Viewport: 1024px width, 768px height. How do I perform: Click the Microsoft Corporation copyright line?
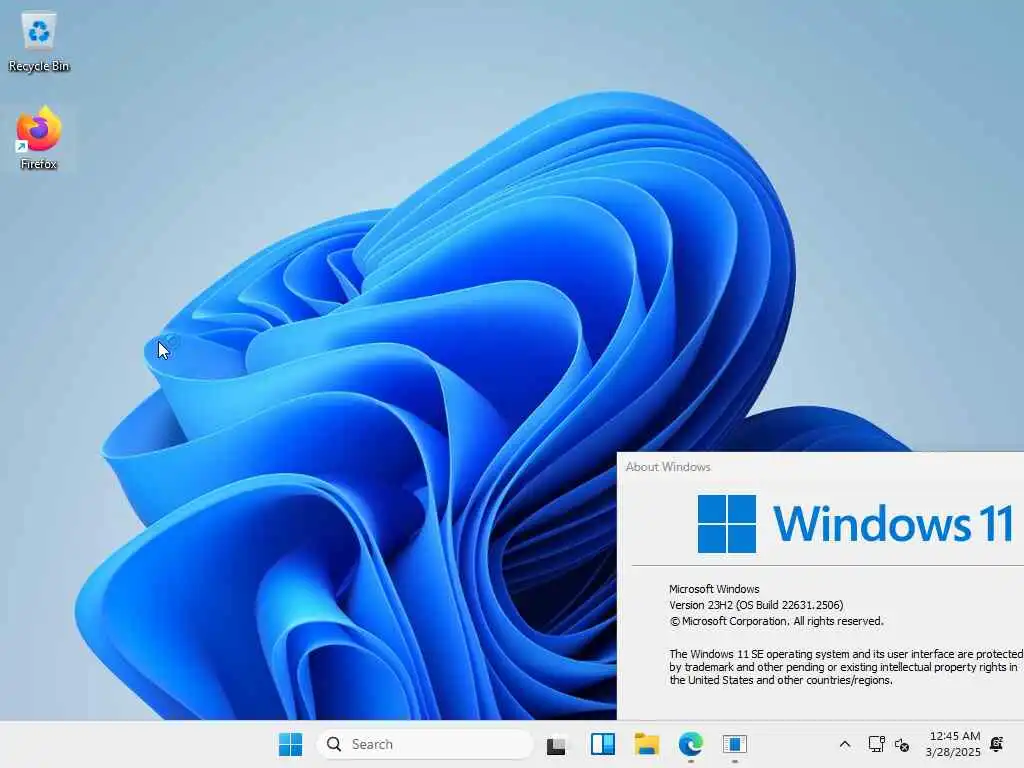[776, 622]
